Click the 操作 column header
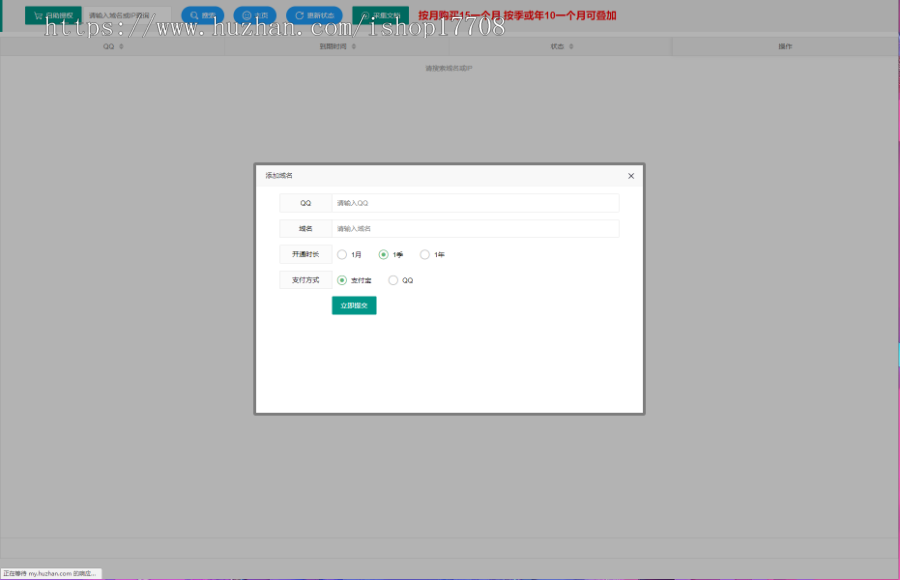 point(785,47)
